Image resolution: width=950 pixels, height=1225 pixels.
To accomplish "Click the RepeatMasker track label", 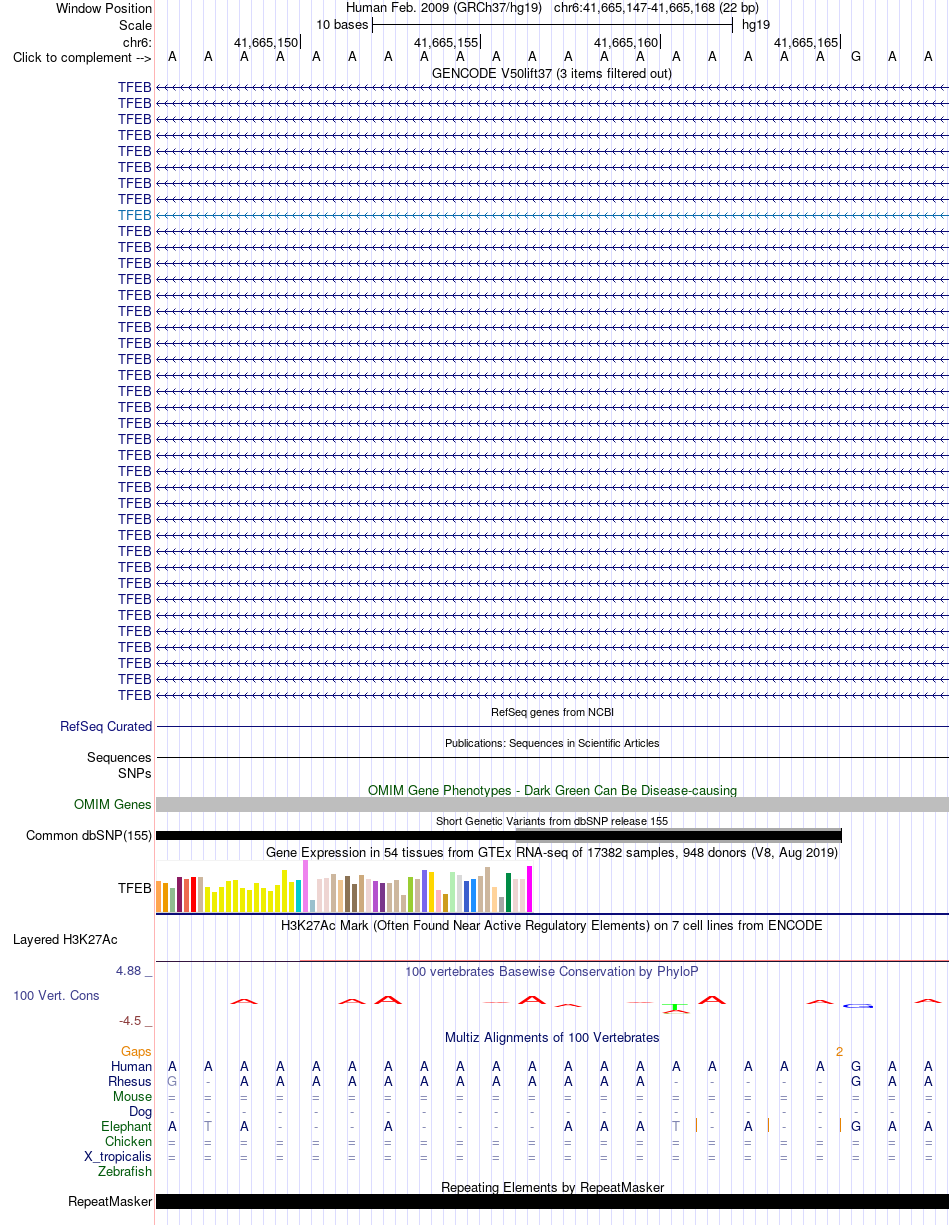I will coord(110,1202).
